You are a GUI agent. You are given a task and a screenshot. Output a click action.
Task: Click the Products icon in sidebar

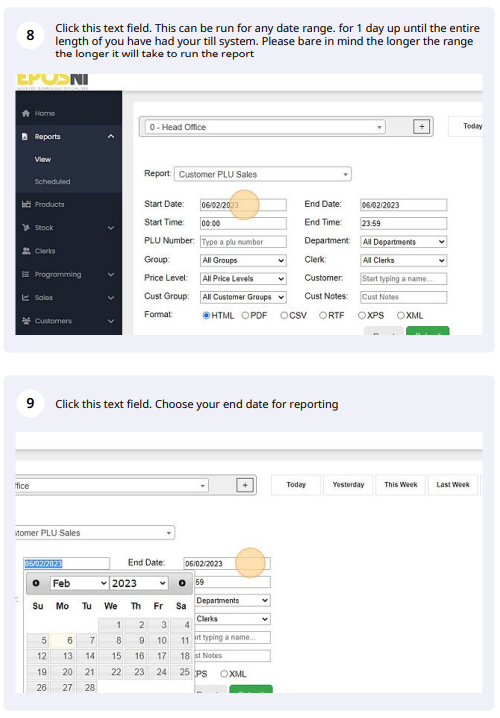point(26,204)
